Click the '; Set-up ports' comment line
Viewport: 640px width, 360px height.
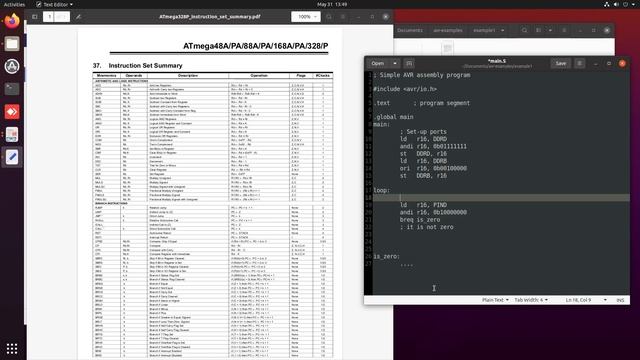pos(423,132)
